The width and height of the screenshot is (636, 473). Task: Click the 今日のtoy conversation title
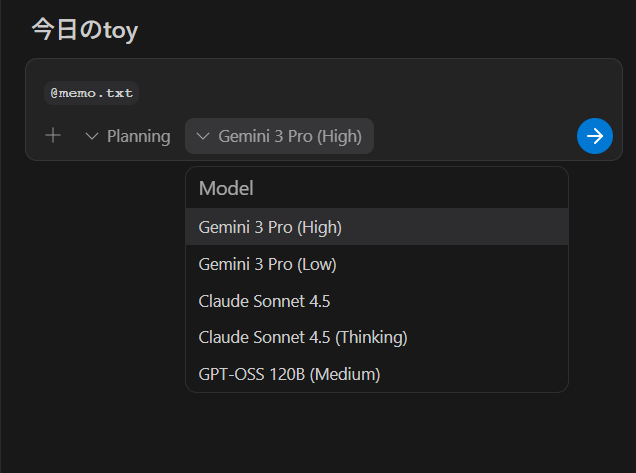click(84, 30)
